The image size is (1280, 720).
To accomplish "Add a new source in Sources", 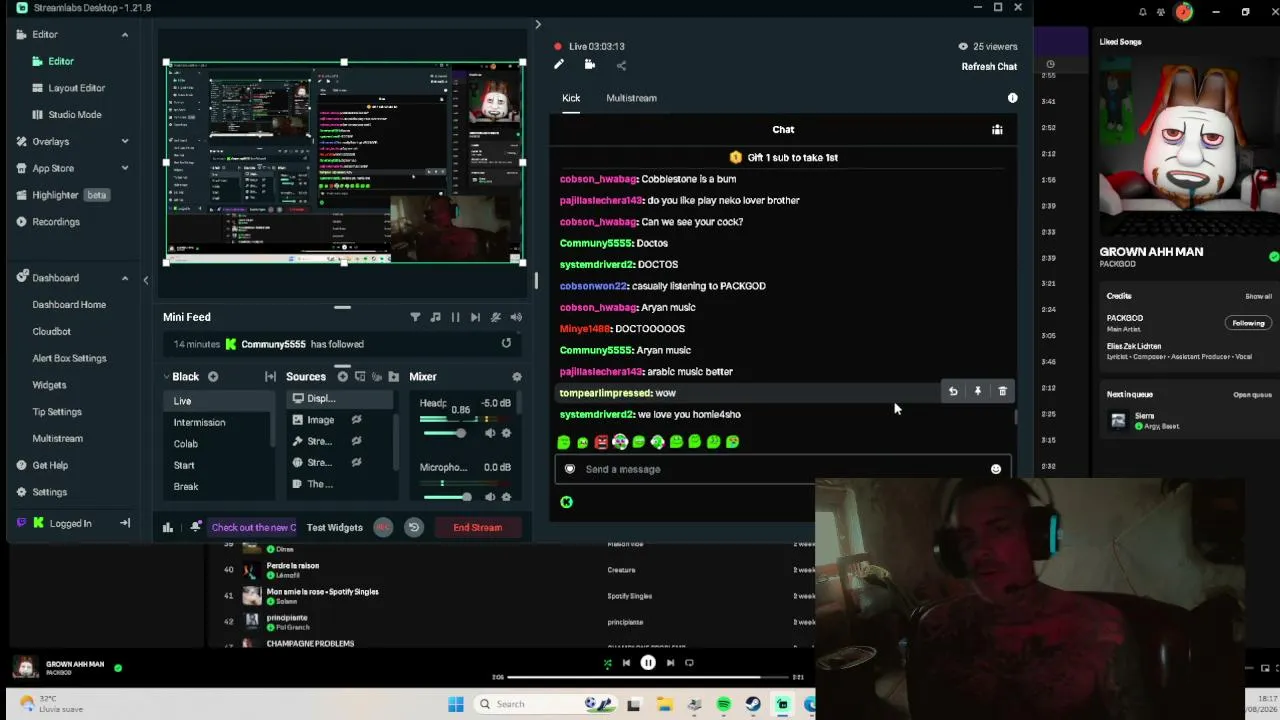I will [343, 377].
